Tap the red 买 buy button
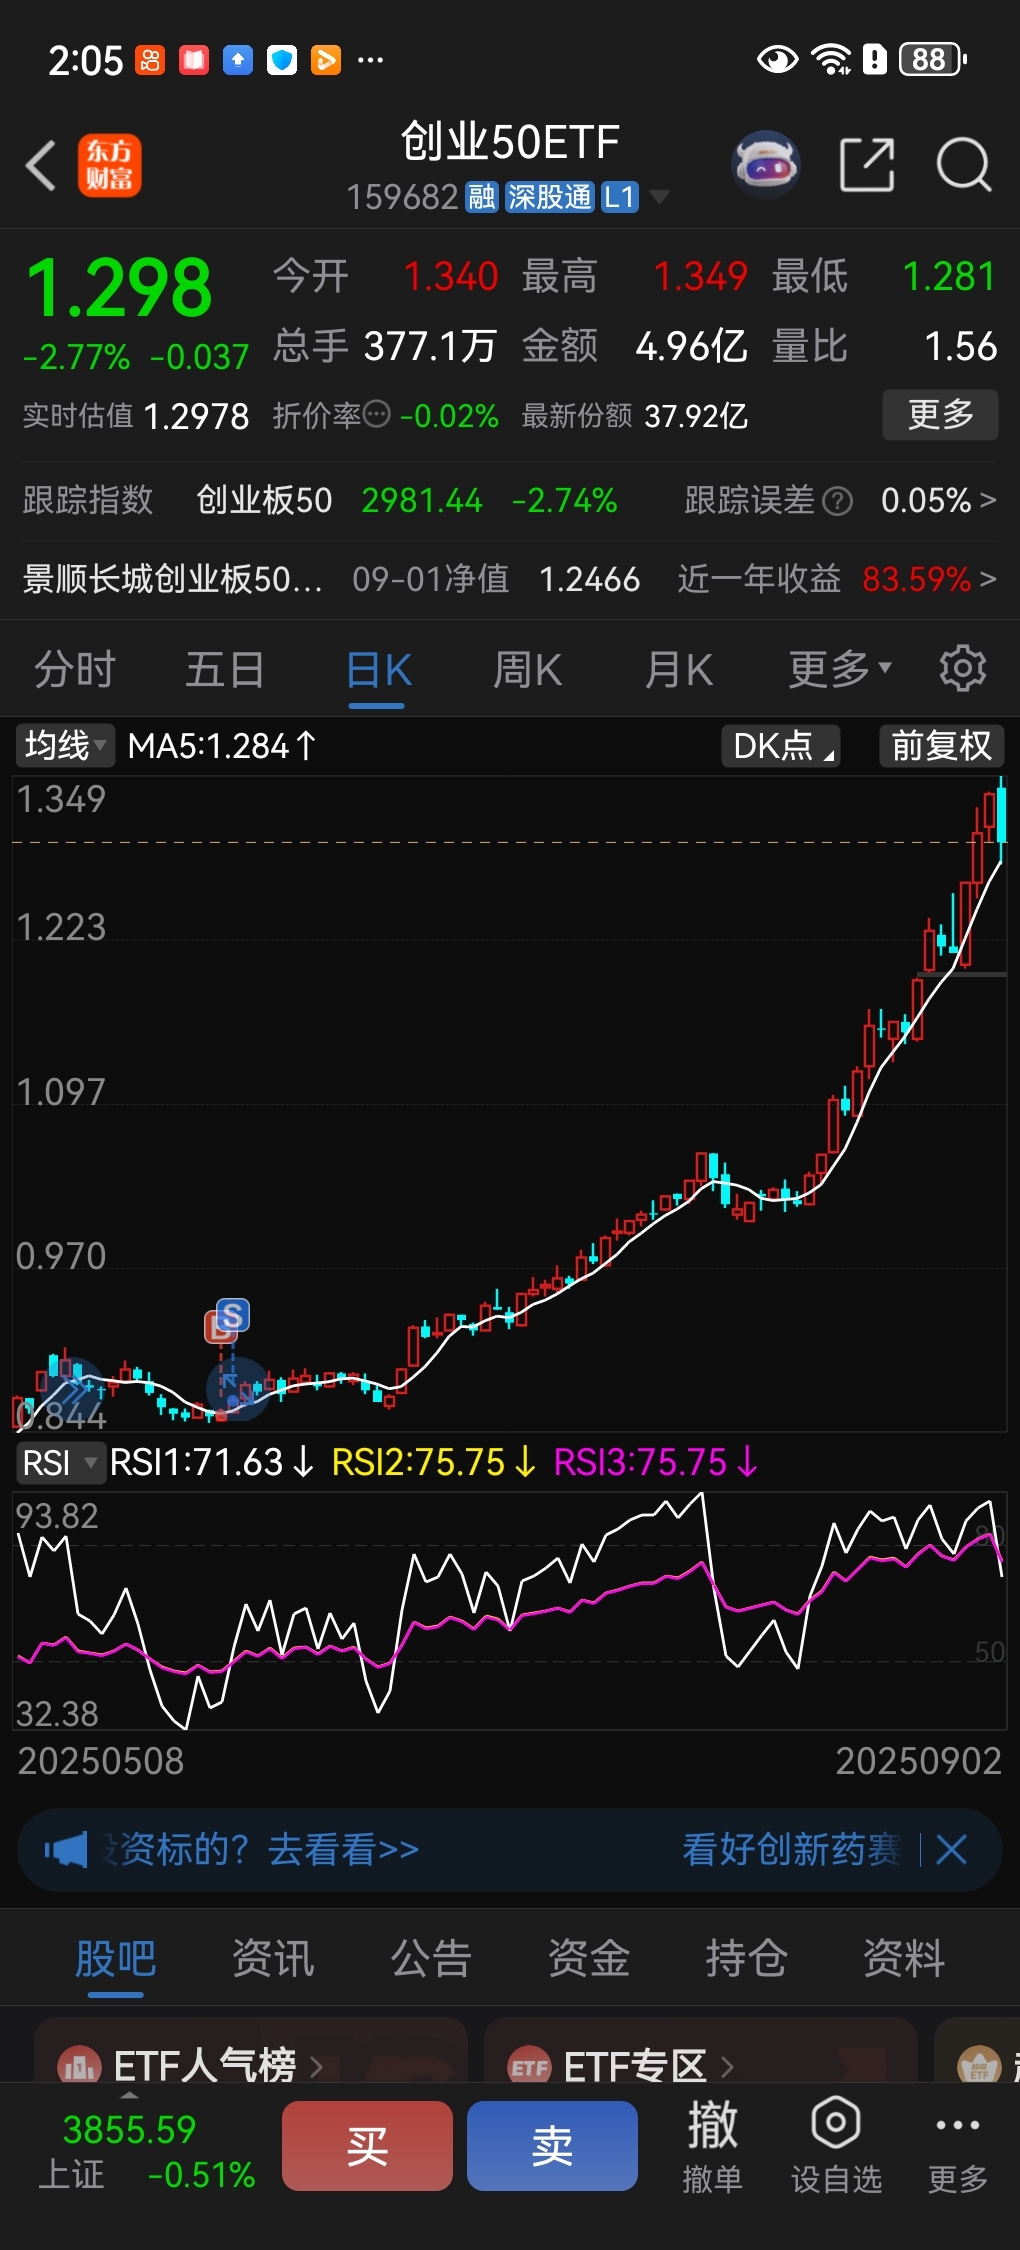This screenshot has height=2250, width=1020. [x=367, y=2146]
